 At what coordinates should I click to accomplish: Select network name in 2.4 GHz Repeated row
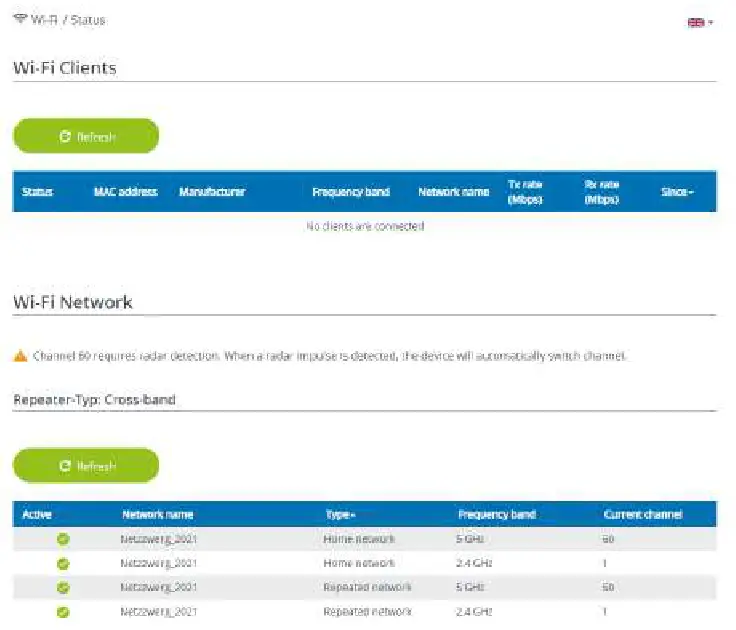[158, 612]
